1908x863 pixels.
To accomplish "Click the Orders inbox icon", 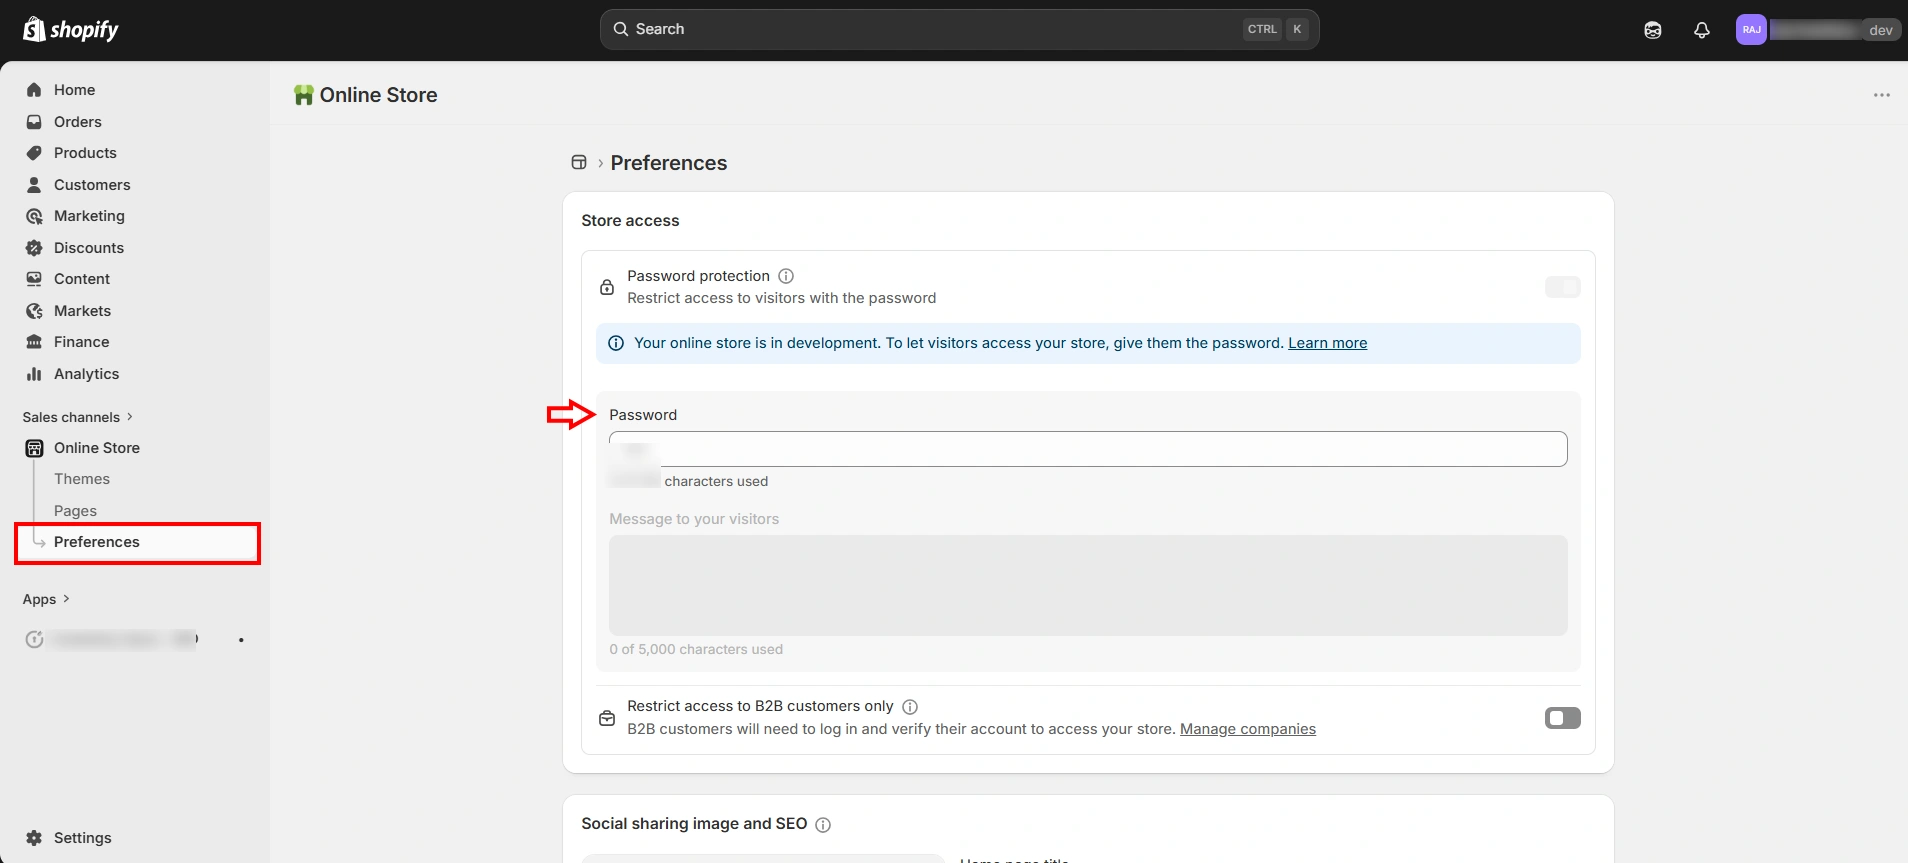I will point(34,122).
